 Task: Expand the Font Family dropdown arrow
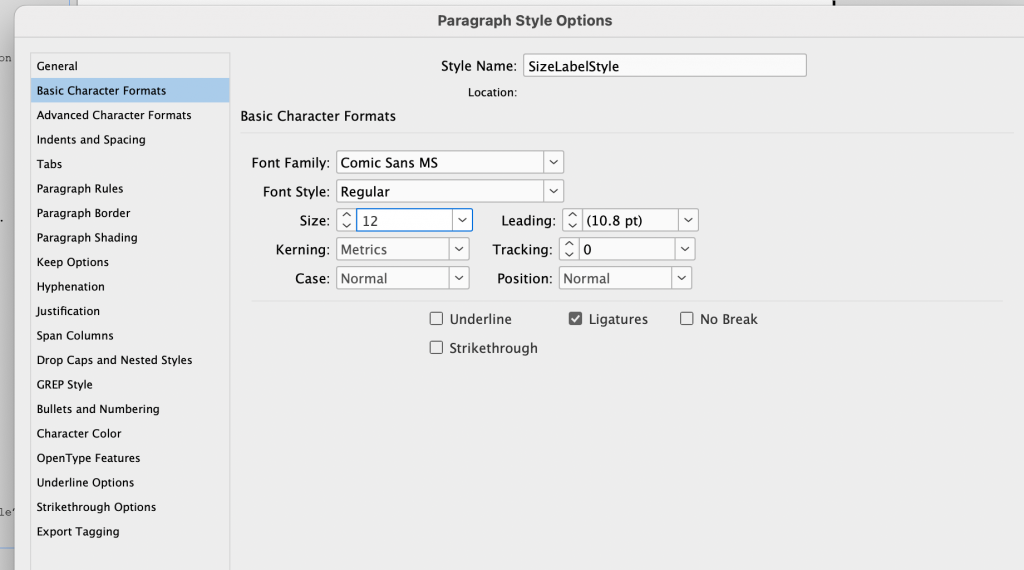click(x=553, y=163)
